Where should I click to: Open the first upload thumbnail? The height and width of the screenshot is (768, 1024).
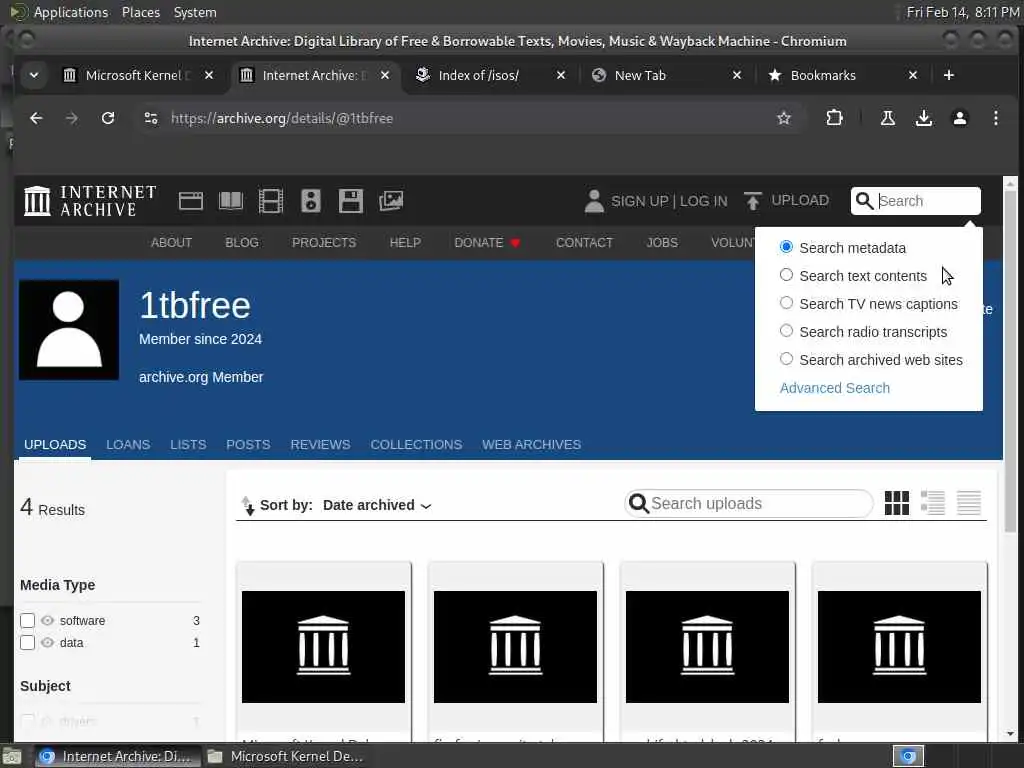coord(323,647)
